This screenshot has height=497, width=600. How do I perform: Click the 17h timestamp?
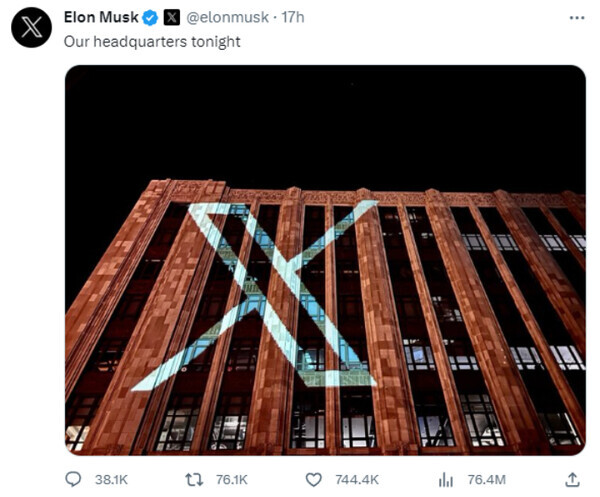point(294,18)
